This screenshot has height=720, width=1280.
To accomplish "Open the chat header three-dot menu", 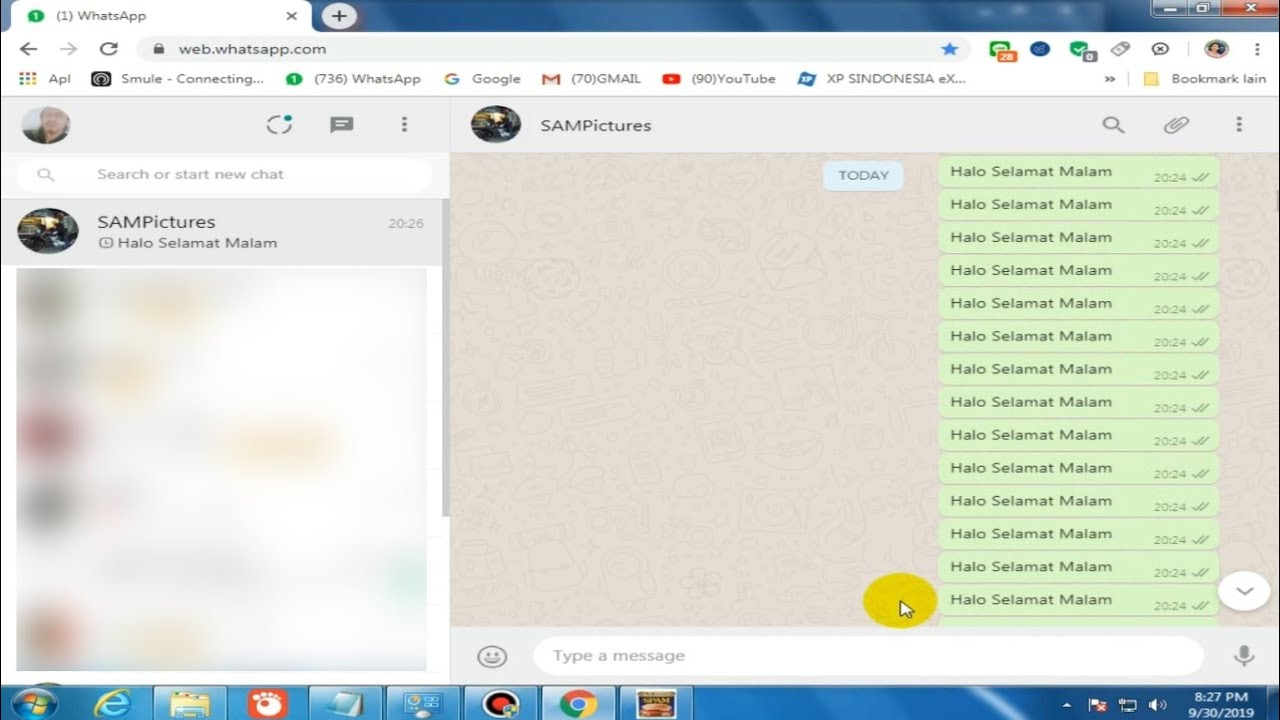I will (1238, 125).
